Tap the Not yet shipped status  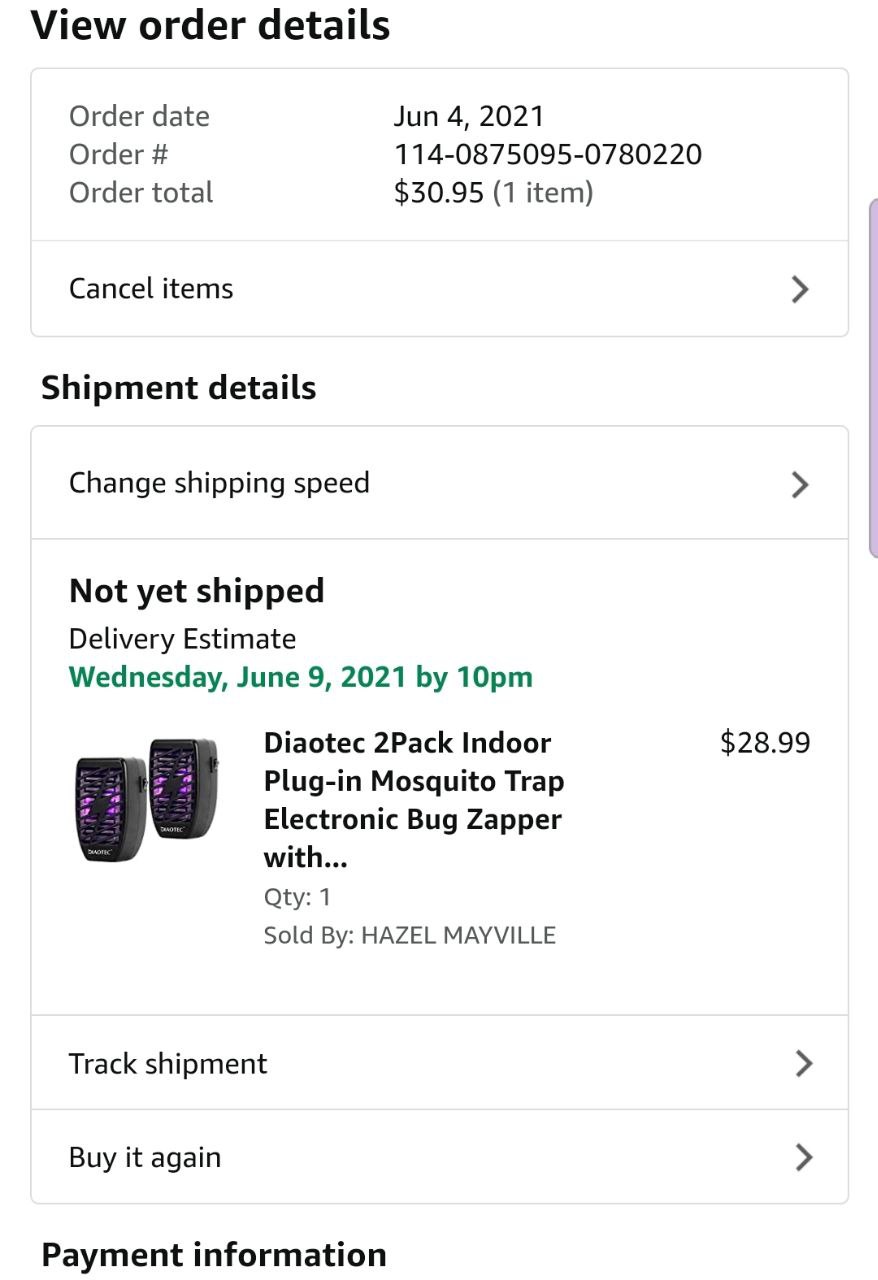(197, 591)
